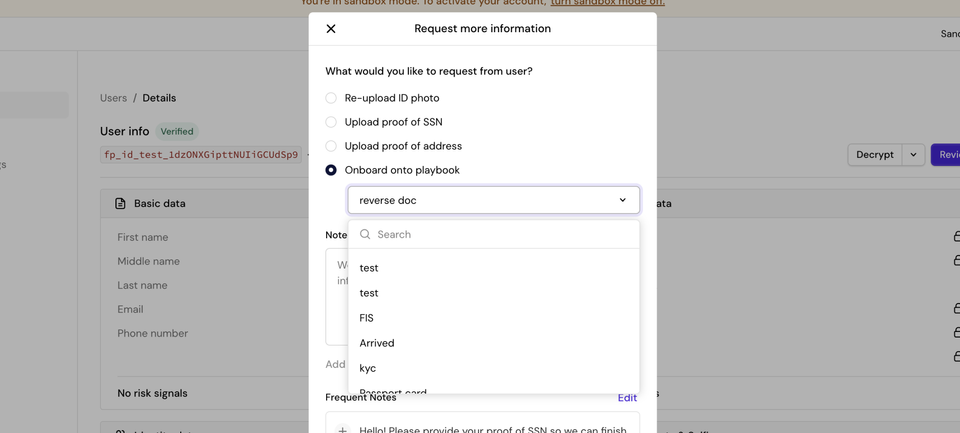Follow the turn sandbox mode on link
Image resolution: width=960 pixels, height=433 pixels.
coord(607,3)
